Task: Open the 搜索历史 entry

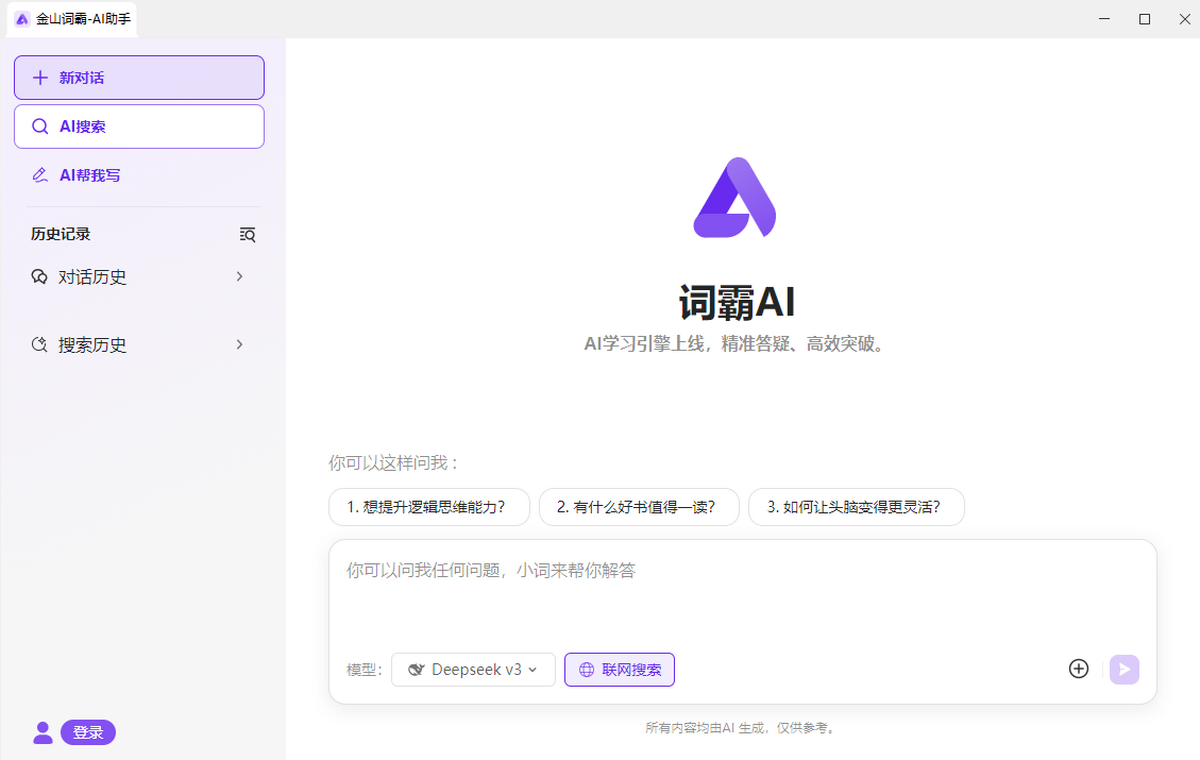Action: click(139, 345)
